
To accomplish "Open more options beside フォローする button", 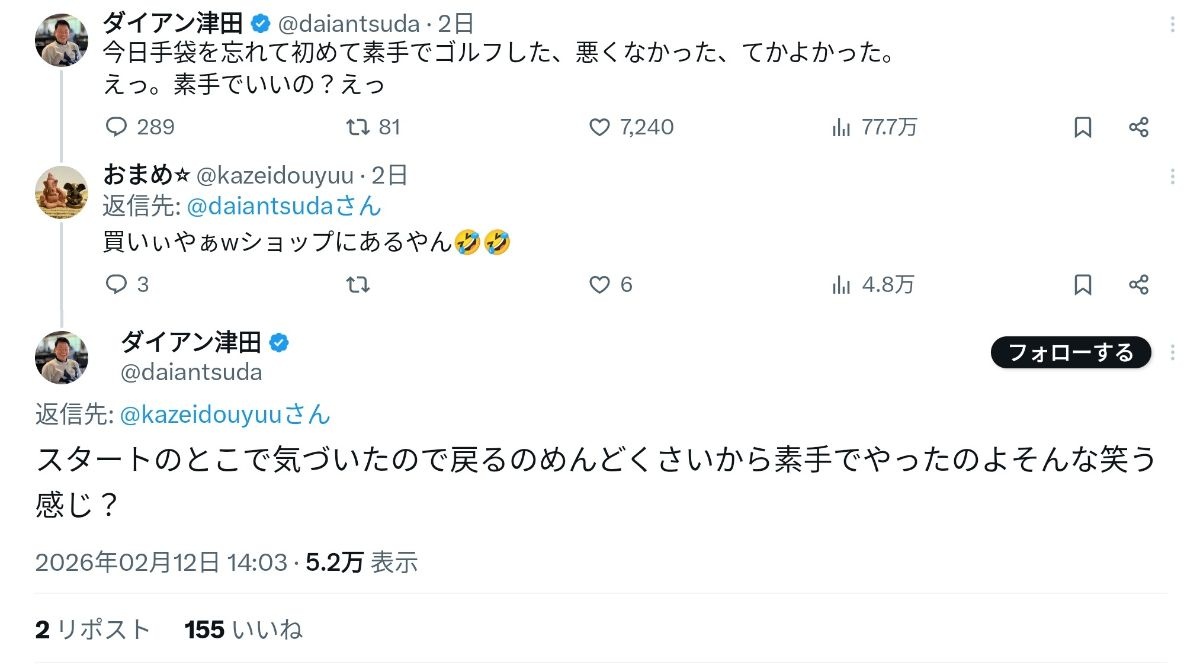I will pyautogui.click(x=1172, y=352).
